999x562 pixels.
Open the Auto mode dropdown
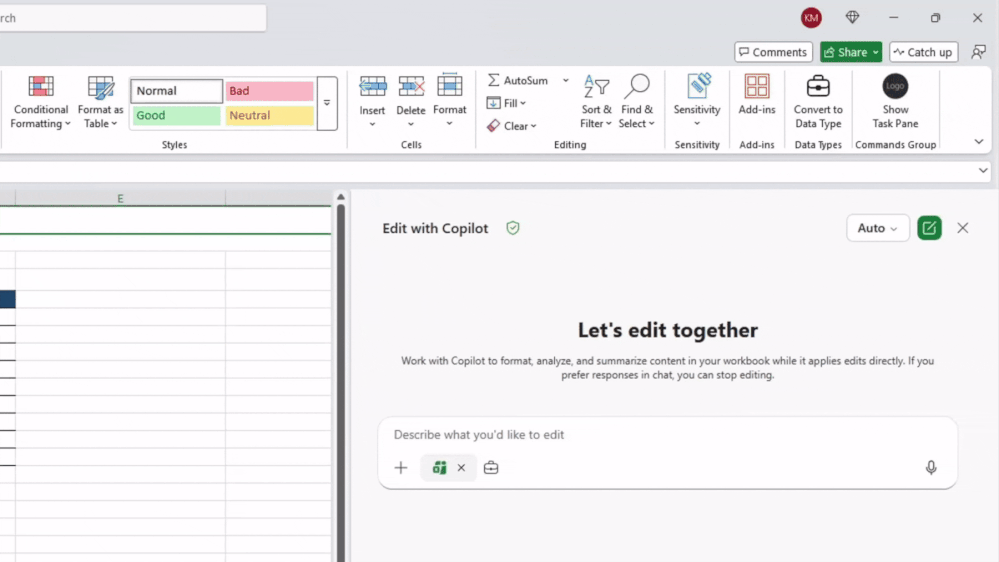877,228
